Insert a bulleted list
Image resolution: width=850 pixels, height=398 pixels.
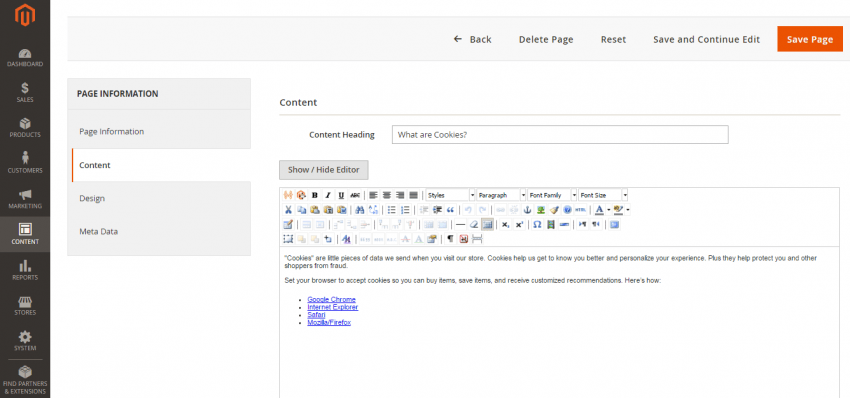click(391, 210)
